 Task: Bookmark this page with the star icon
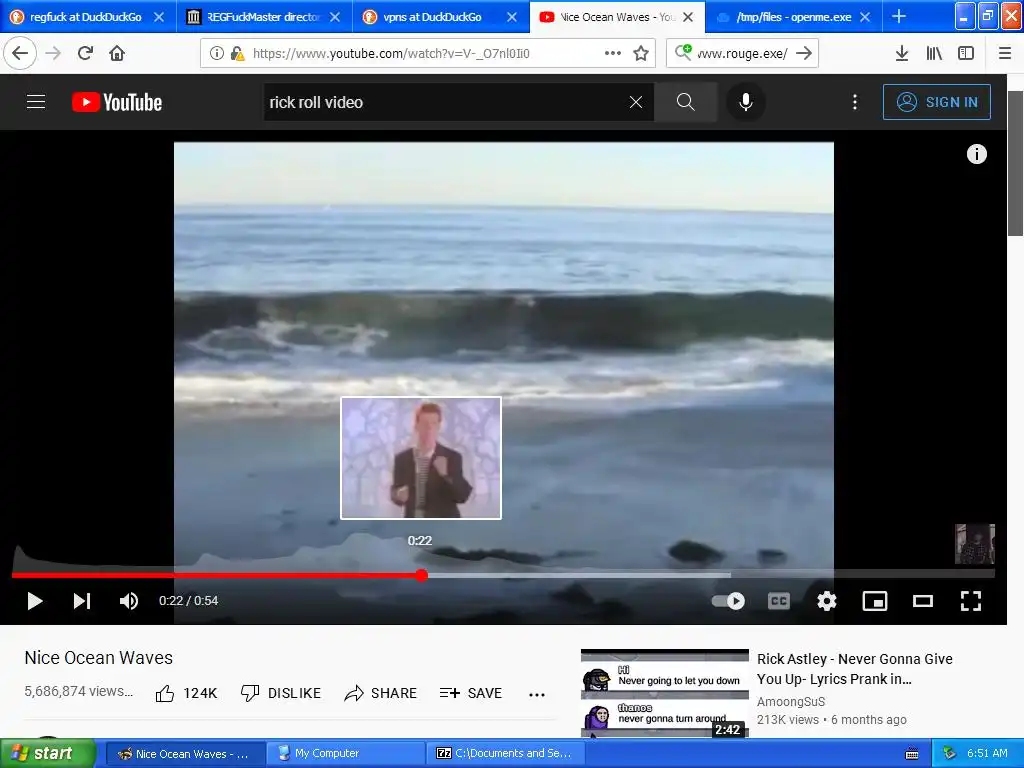click(641, 53)
